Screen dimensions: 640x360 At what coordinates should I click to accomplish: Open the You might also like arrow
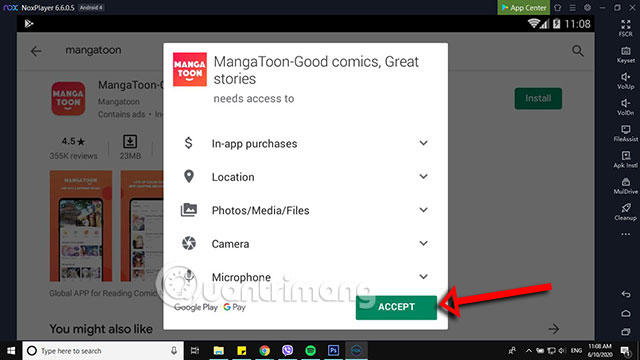coord(553,329)
